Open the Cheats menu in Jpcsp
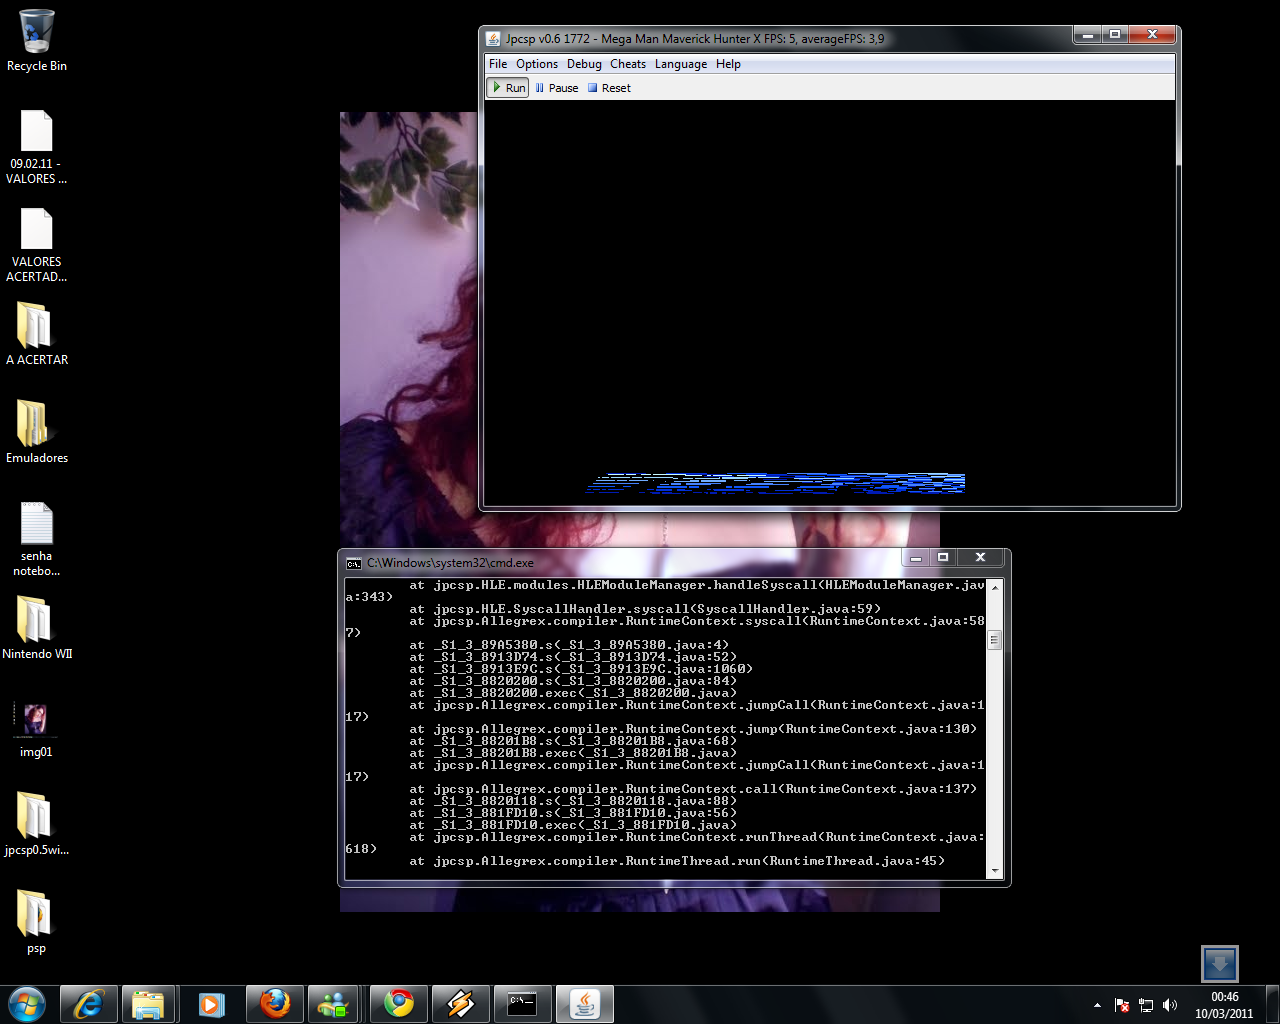The width and height of the screenshot is (1280, 1024). click(628, 64)
